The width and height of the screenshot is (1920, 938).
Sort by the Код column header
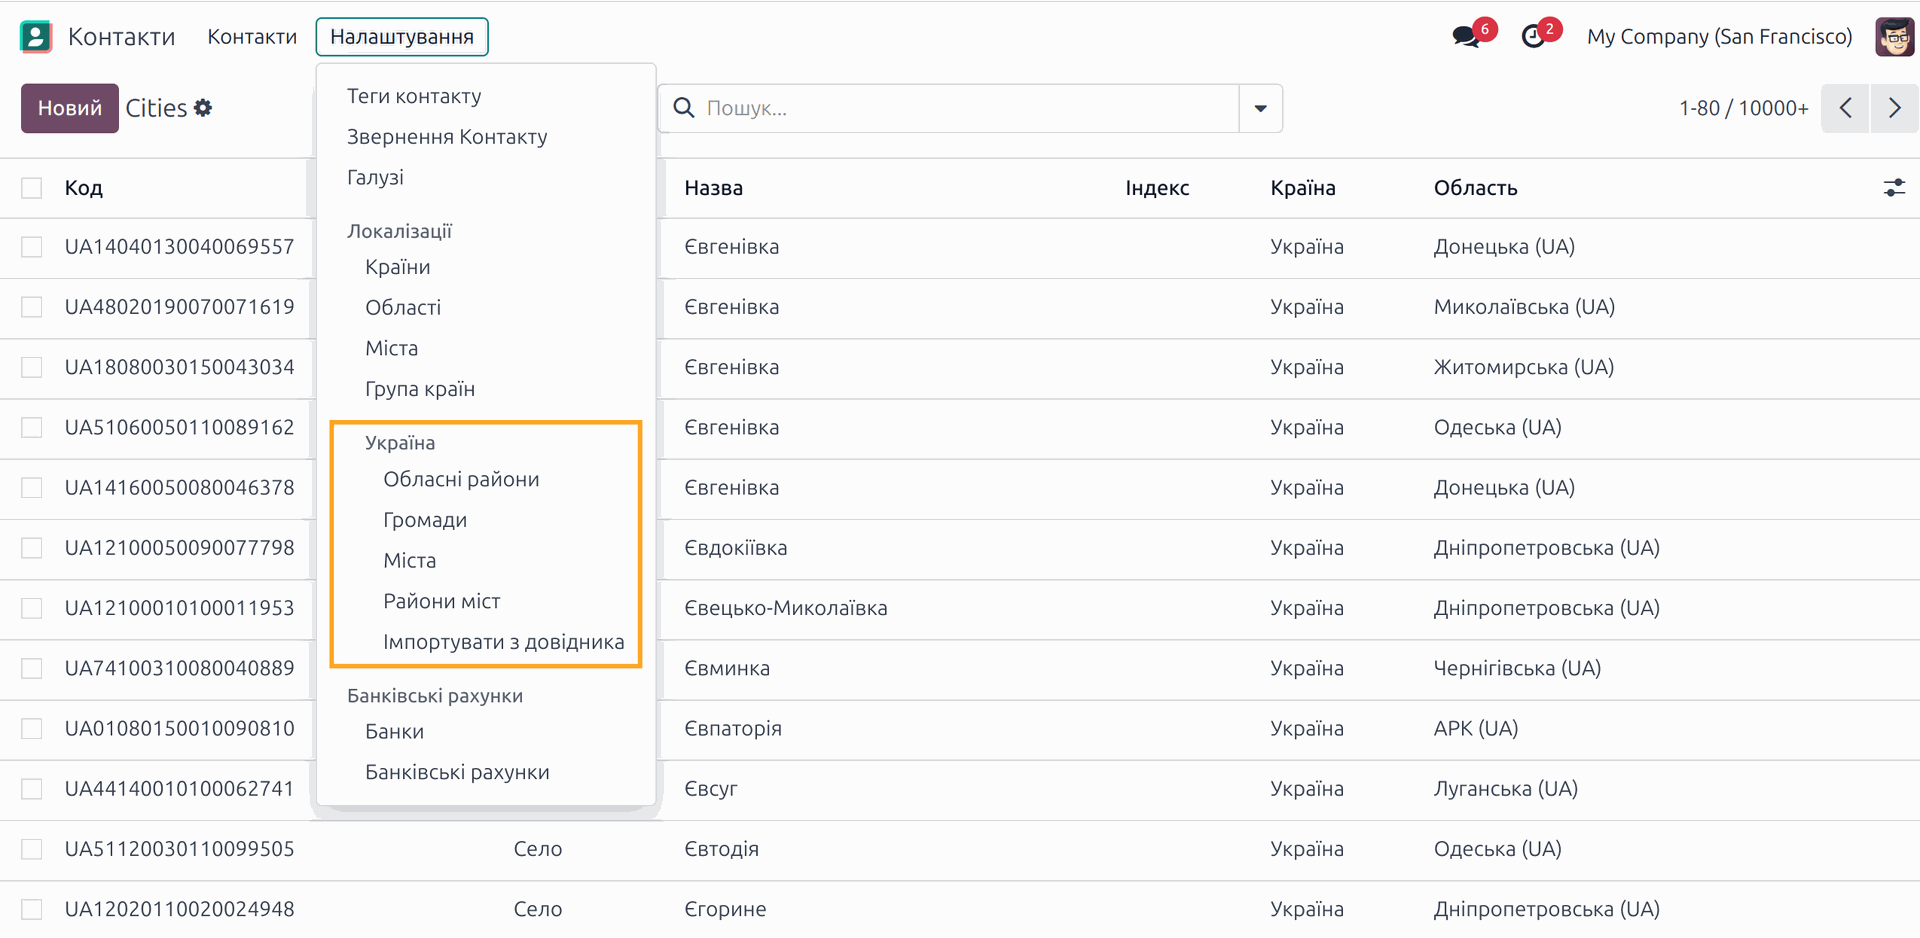[x=84, y=188]
